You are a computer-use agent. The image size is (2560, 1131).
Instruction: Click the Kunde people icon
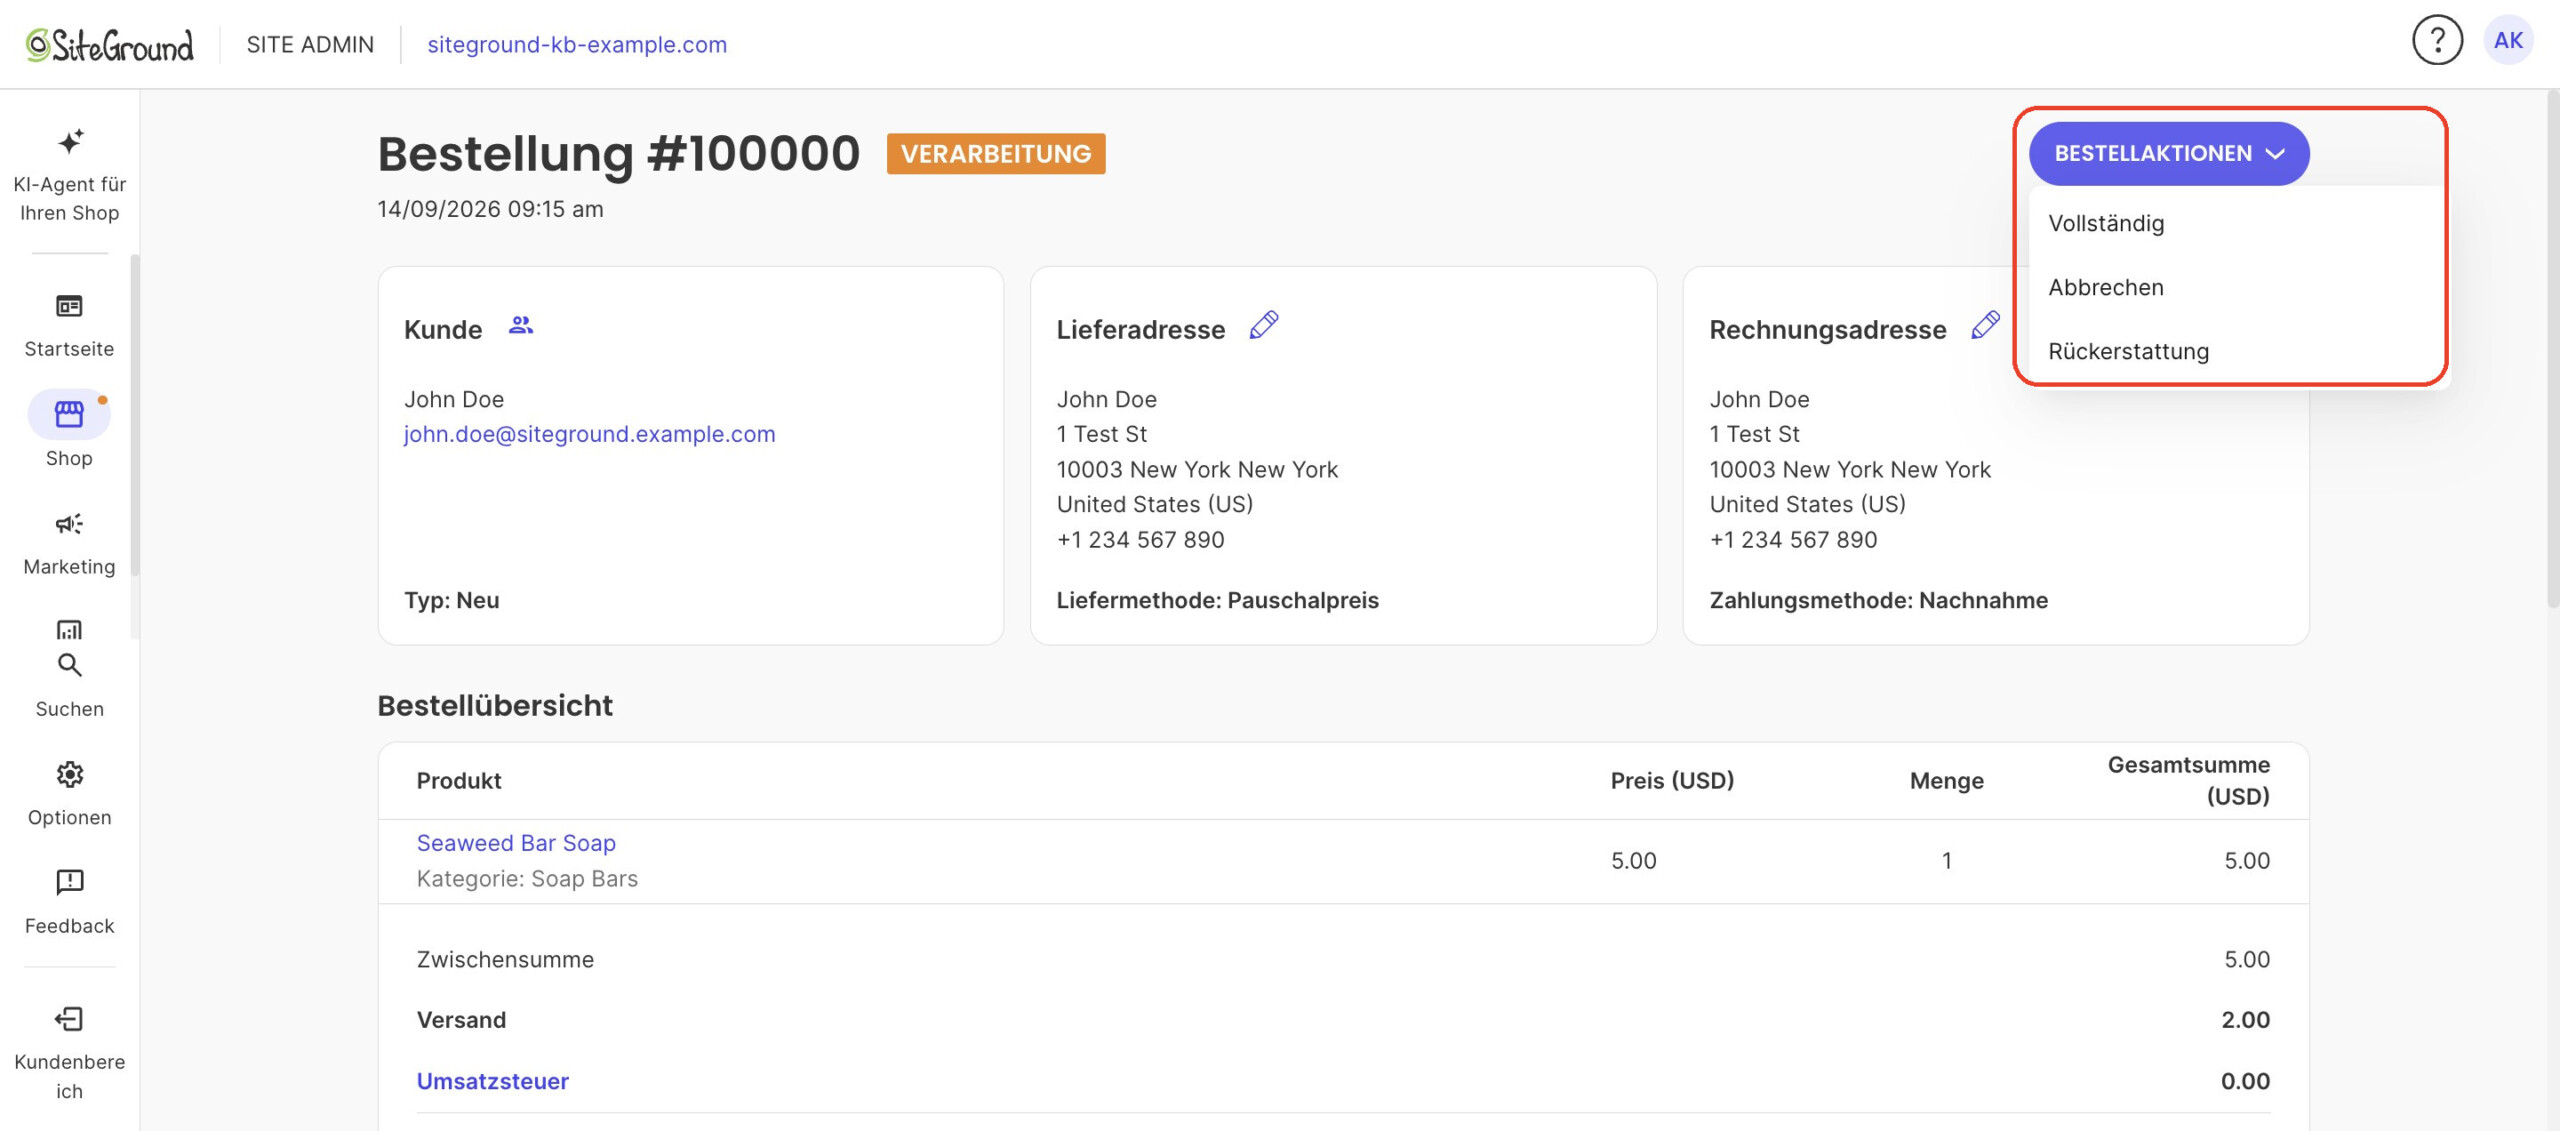(x=521, y=325)
